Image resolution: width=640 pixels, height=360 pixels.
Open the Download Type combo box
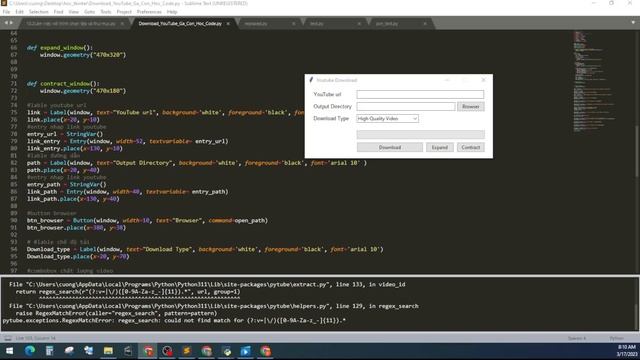387,118
